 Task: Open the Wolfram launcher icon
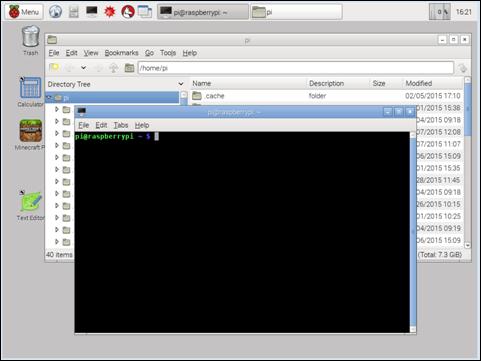click(128, 12)
